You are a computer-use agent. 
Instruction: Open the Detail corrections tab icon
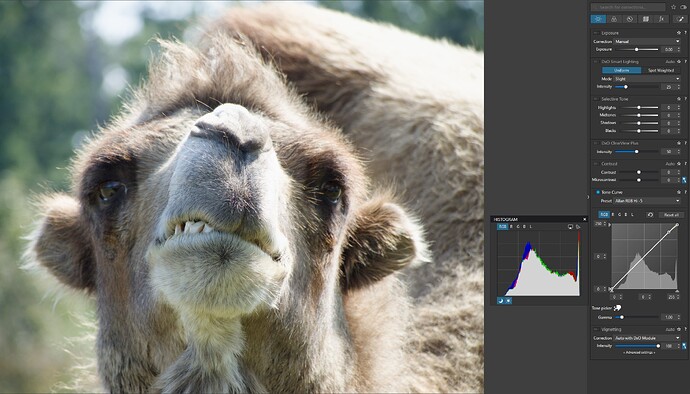tap(630, 19)
